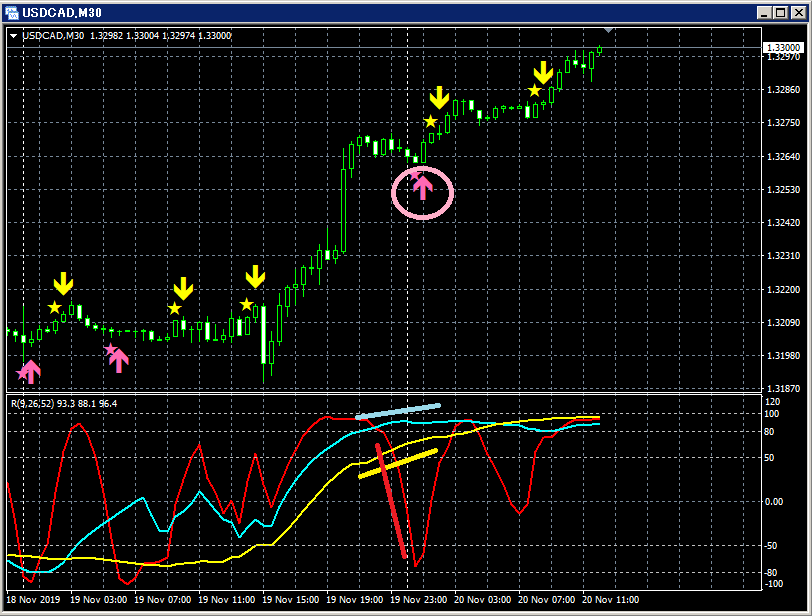Click the pink buy arrow near 19 Nov 03:00

(119, 360)
